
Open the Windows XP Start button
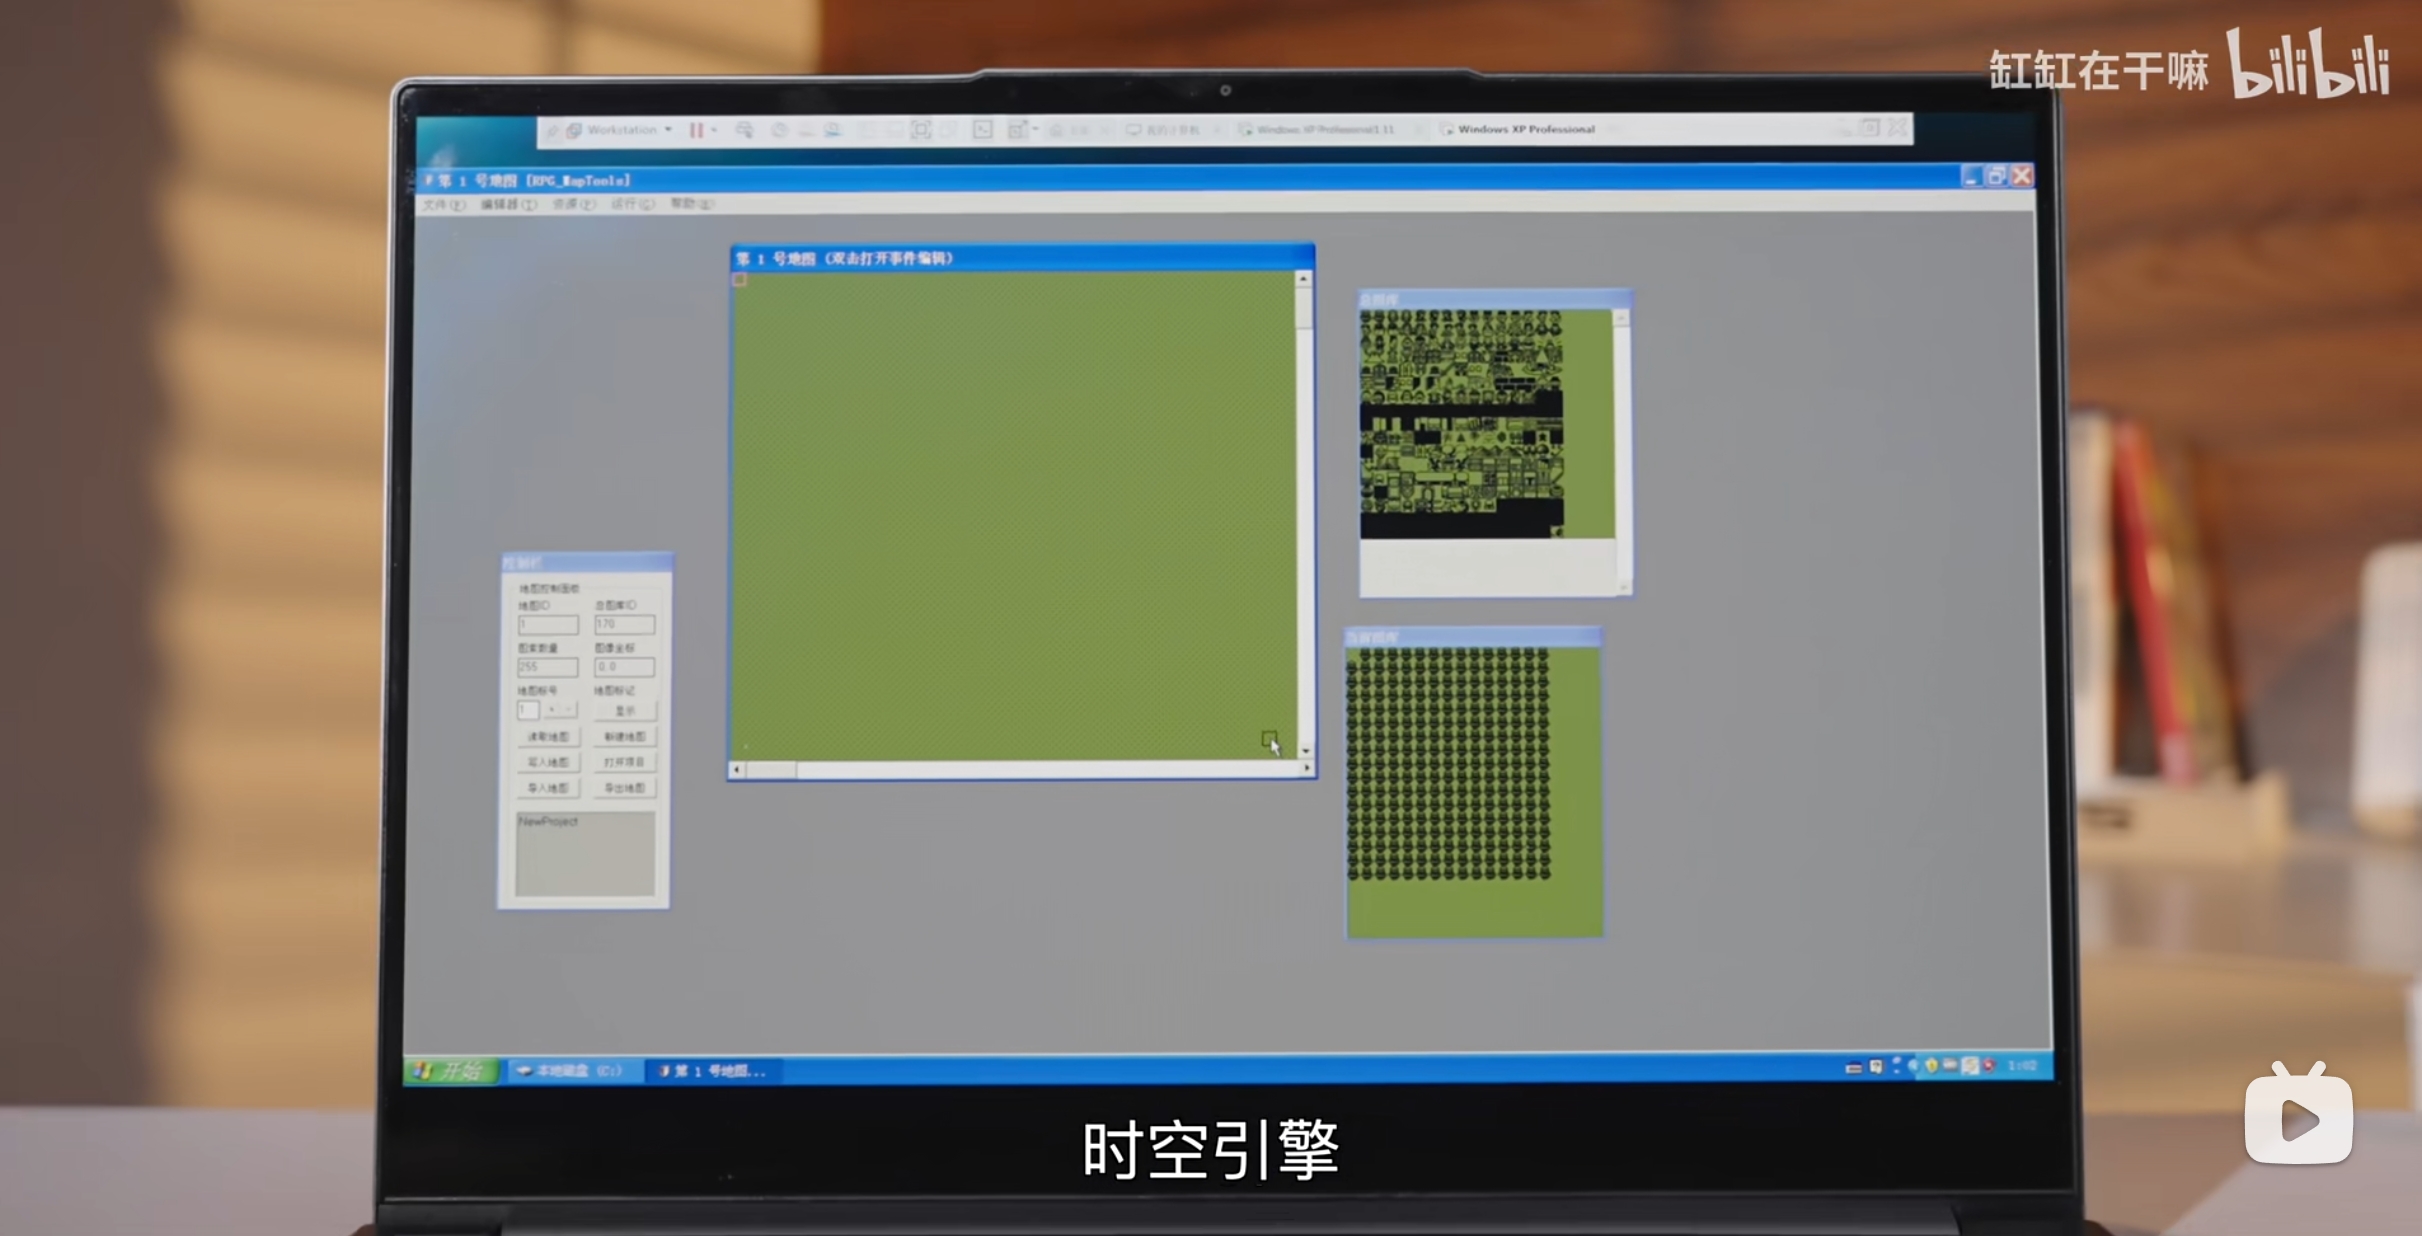point(452,1071)
